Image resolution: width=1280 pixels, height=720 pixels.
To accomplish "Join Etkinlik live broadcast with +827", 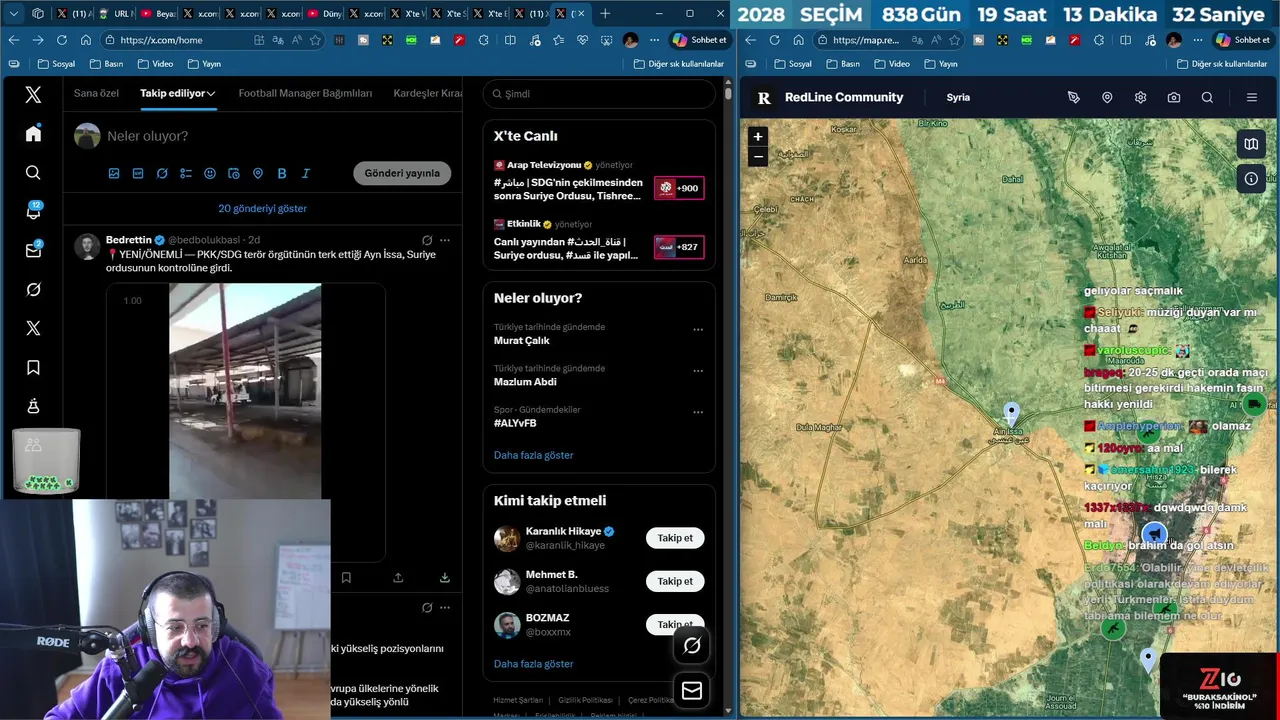I will (x=679, y=247).
